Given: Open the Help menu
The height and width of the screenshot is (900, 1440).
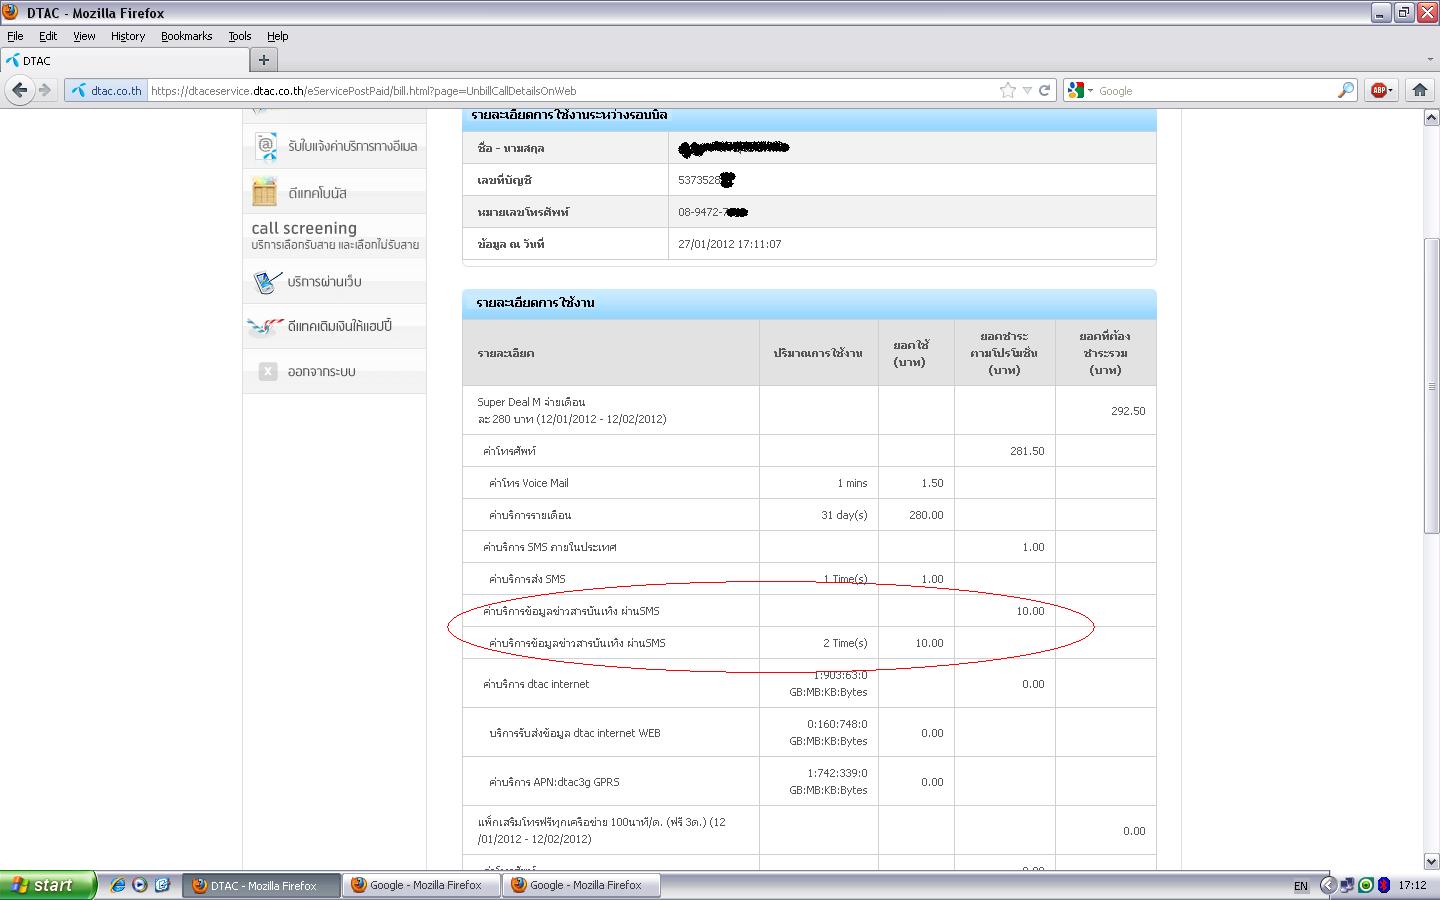Looking at the screenshot, I should [277, 36].
